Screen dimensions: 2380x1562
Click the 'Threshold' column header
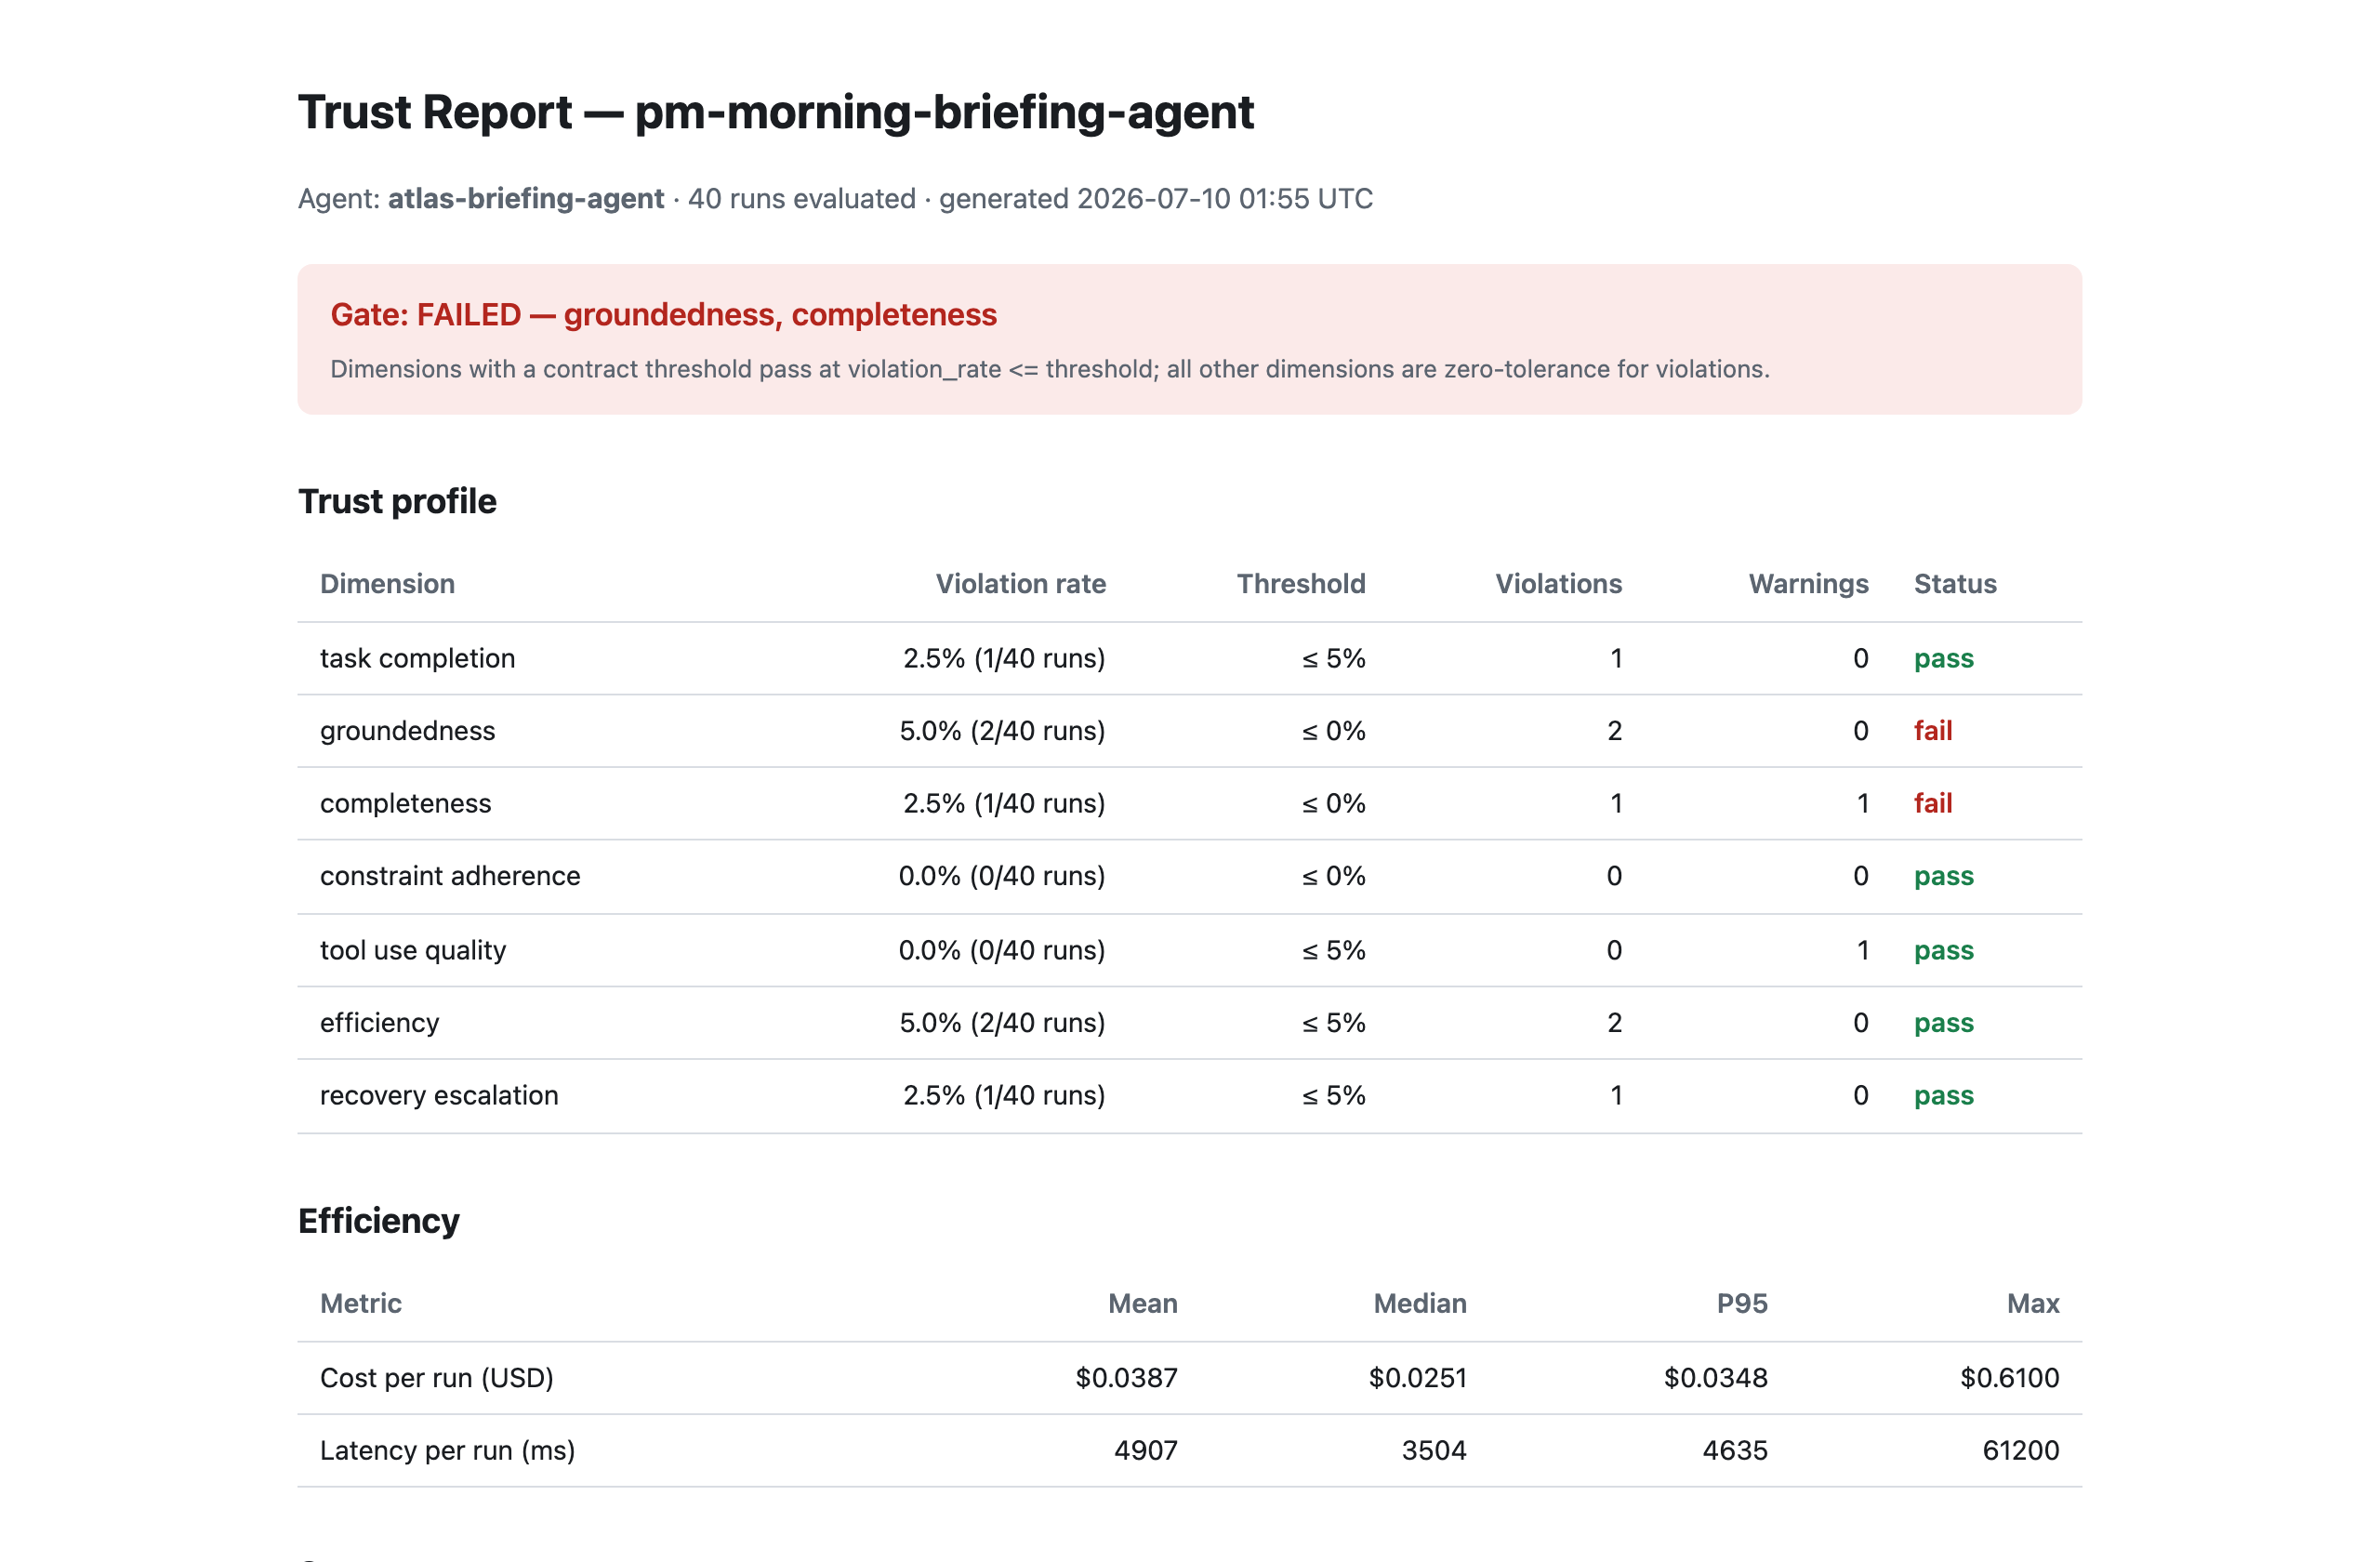point(1300,583)
